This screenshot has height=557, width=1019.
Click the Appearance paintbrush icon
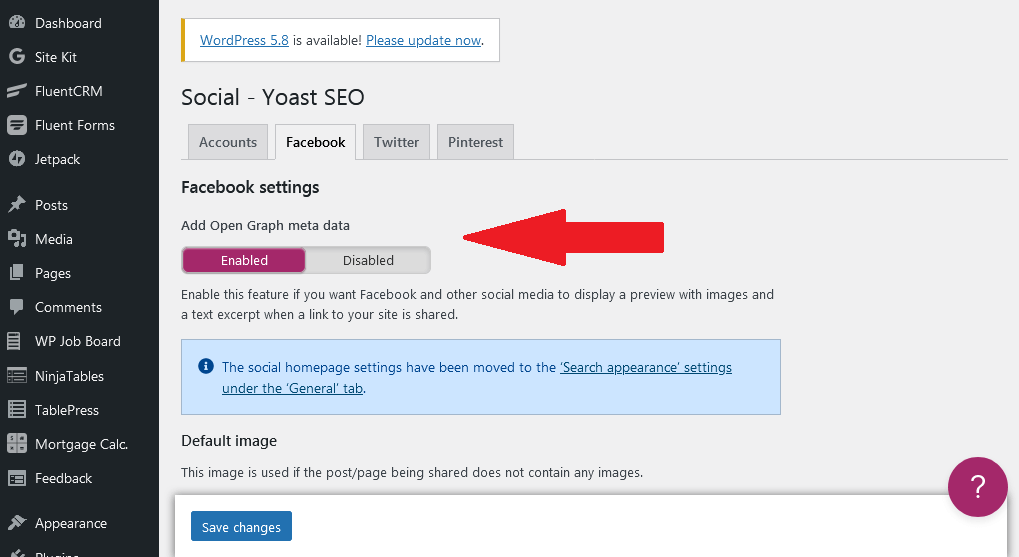[16, 523]
